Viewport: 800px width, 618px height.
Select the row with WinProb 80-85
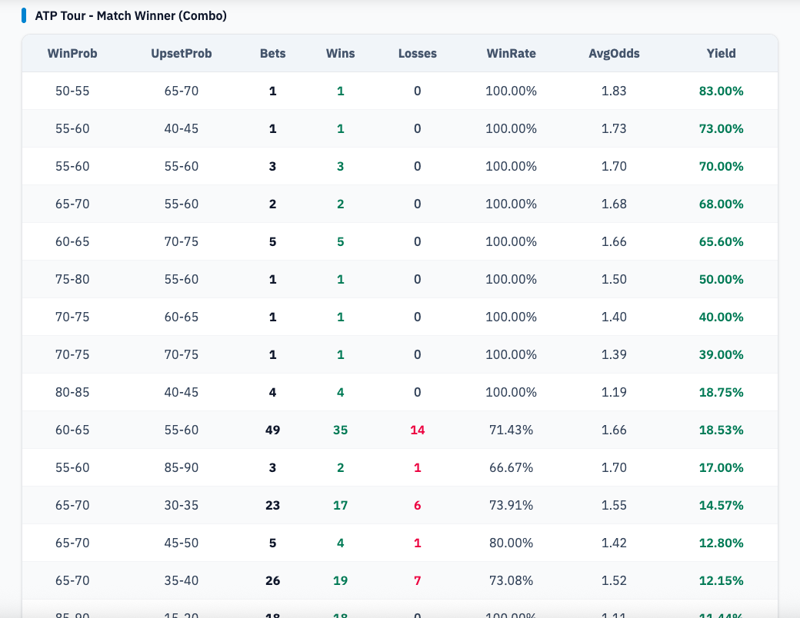coord(400,392)
